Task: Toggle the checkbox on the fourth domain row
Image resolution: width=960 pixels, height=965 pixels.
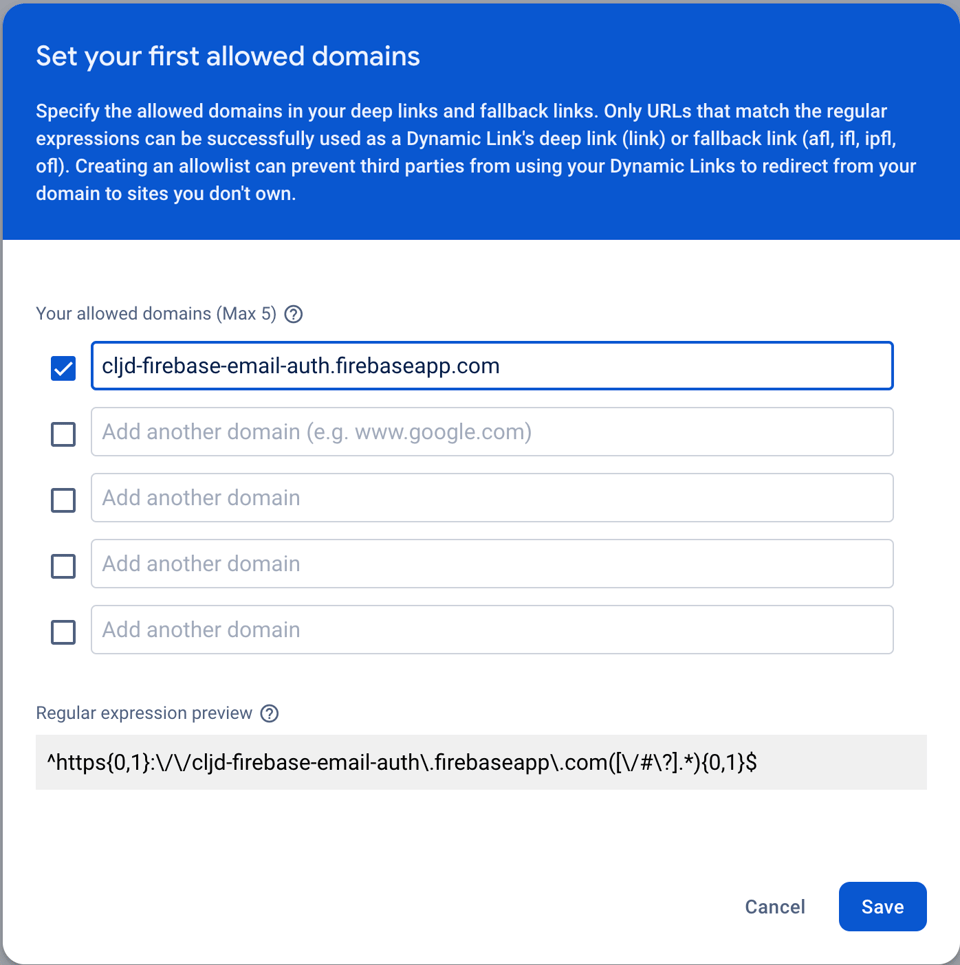Action: (x=63, y=566)
